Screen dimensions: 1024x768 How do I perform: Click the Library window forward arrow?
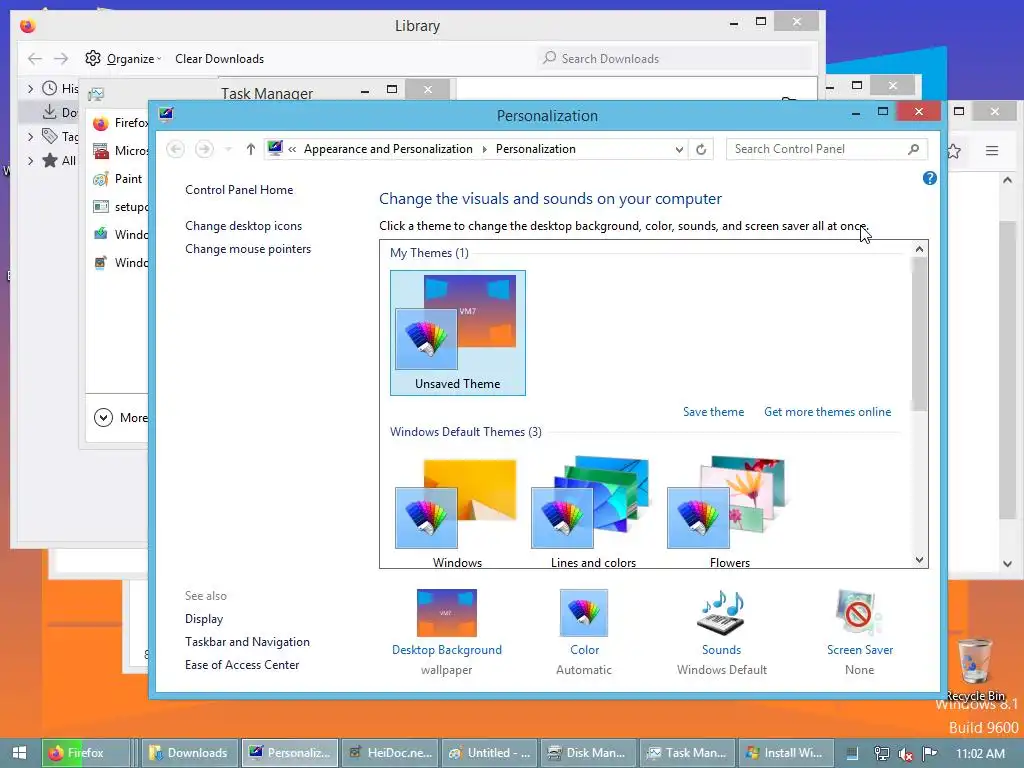61,59
